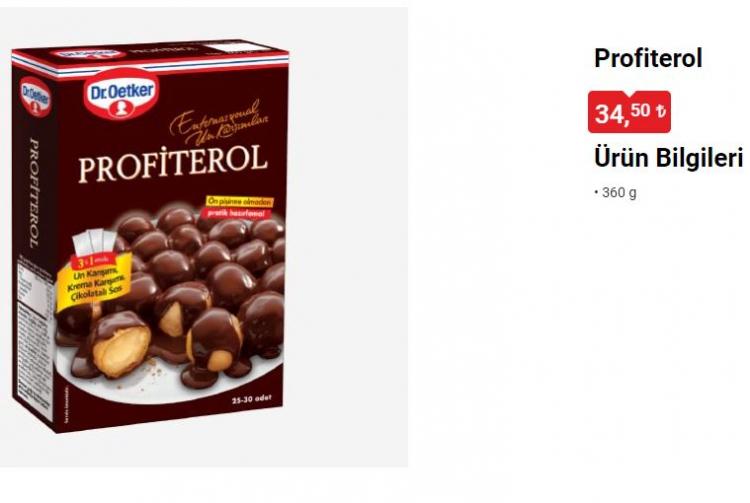
Task: Click the vertical PROFİTEROL text on box side
Action: 33,193
